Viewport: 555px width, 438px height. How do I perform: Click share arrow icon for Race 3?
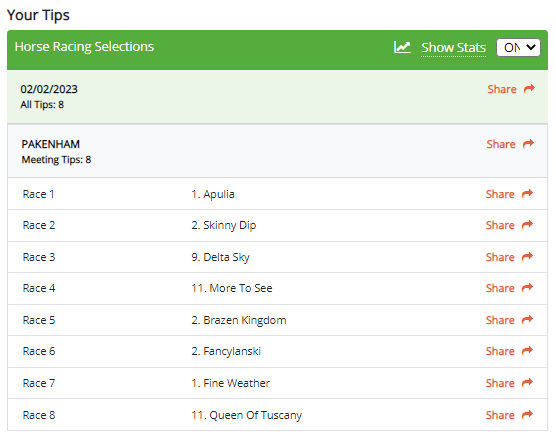(x=527, y=257)
